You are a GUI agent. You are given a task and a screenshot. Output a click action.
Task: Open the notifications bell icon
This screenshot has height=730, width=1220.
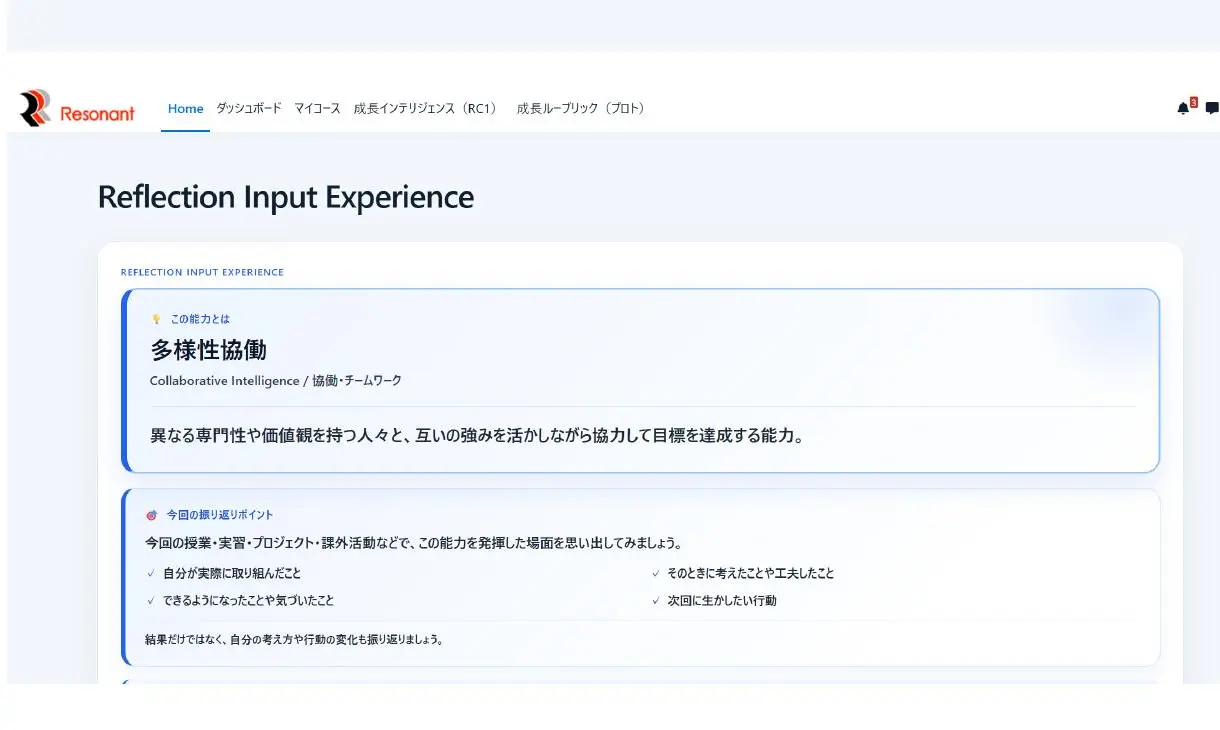1183,108
